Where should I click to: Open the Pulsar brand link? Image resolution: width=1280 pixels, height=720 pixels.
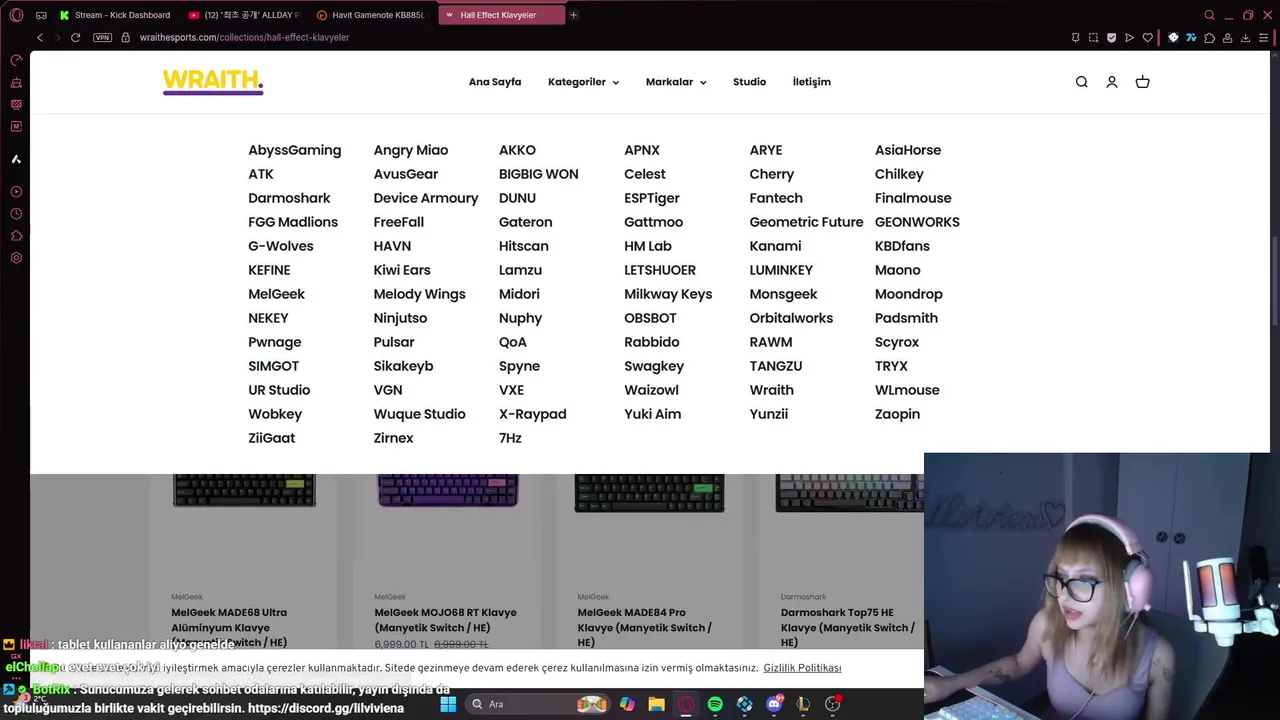pyautogui.click(x=394, y=342)
